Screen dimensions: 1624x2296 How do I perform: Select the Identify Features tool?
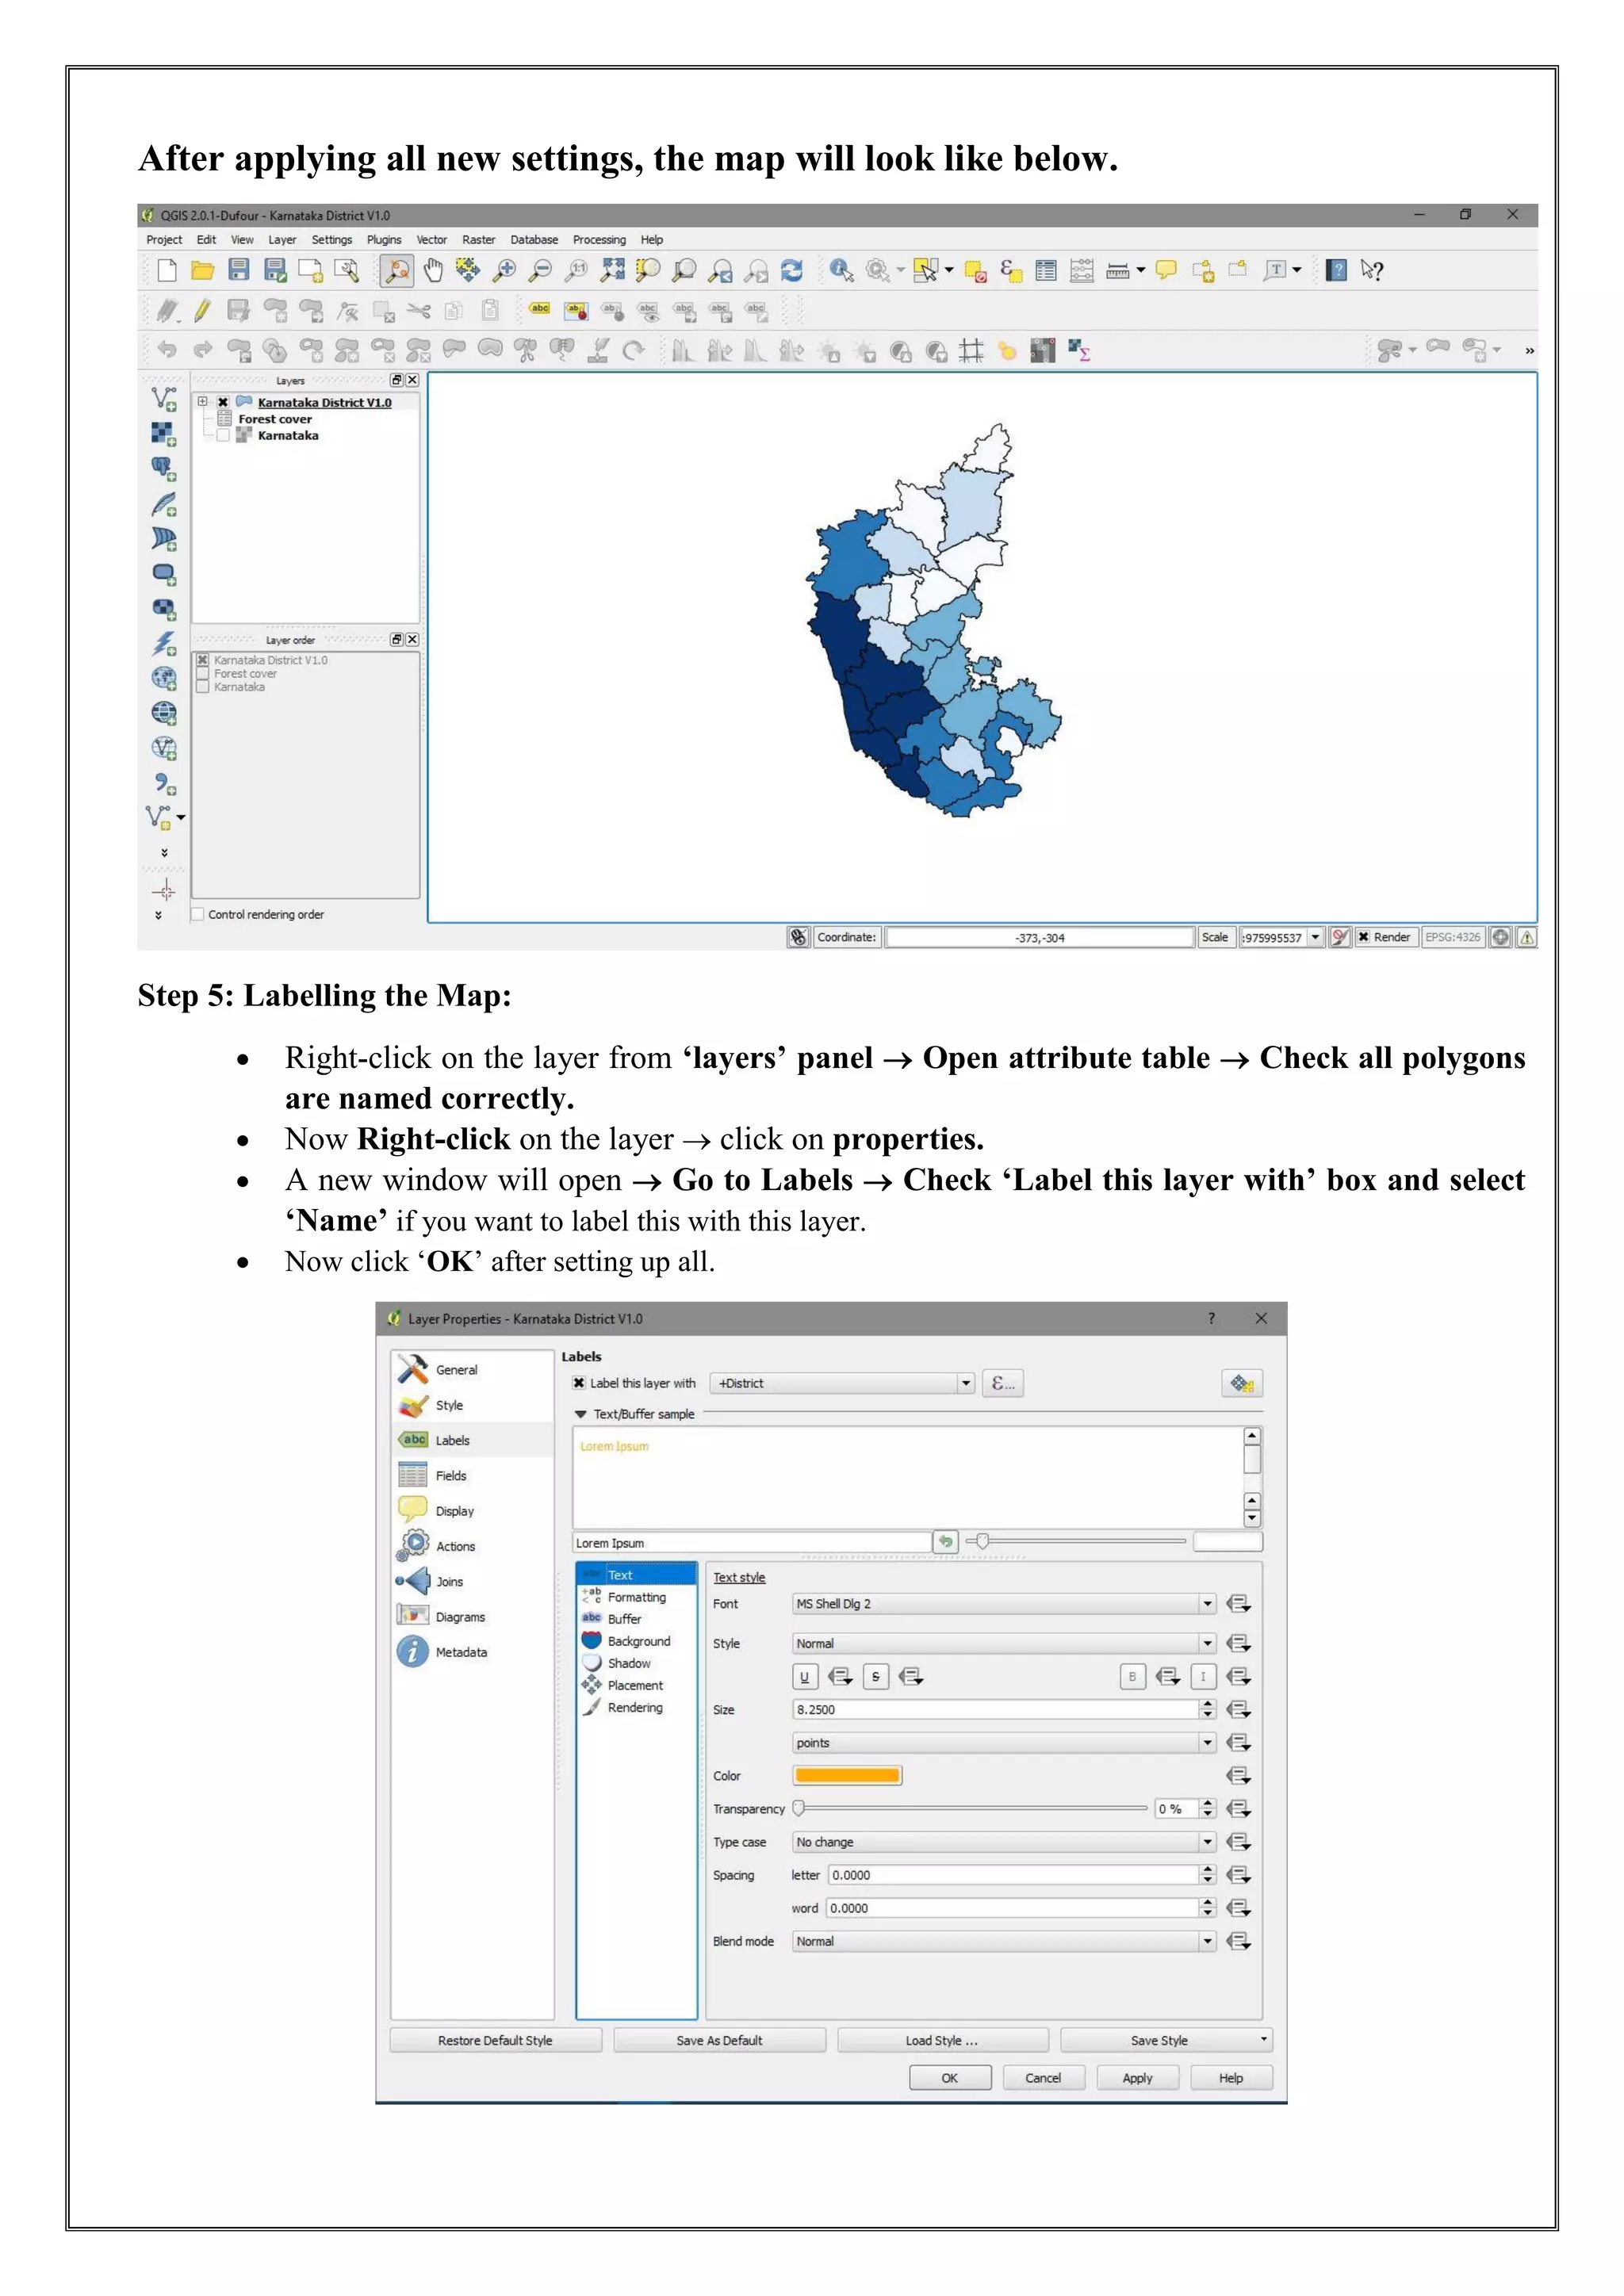(841, 270)
